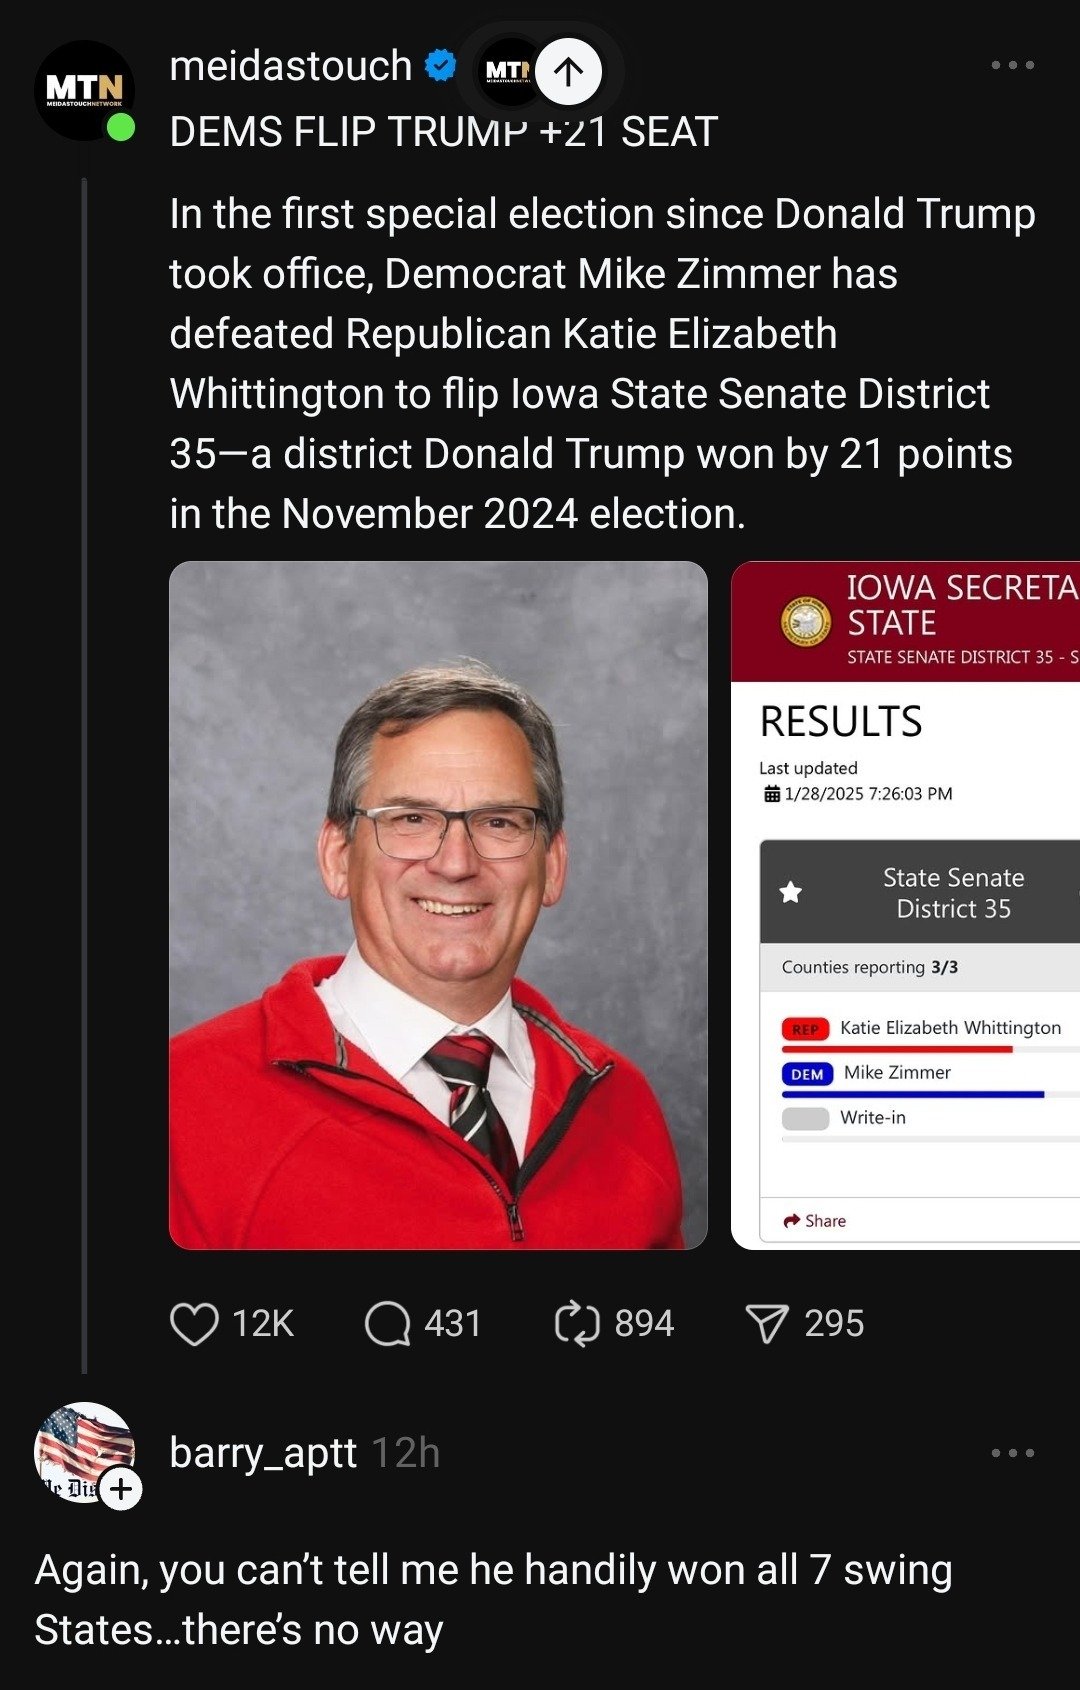The height and width of the screenshot is (1690, 1080).
Task: View Mike Zimmer portrait photo
Action: 438,905
